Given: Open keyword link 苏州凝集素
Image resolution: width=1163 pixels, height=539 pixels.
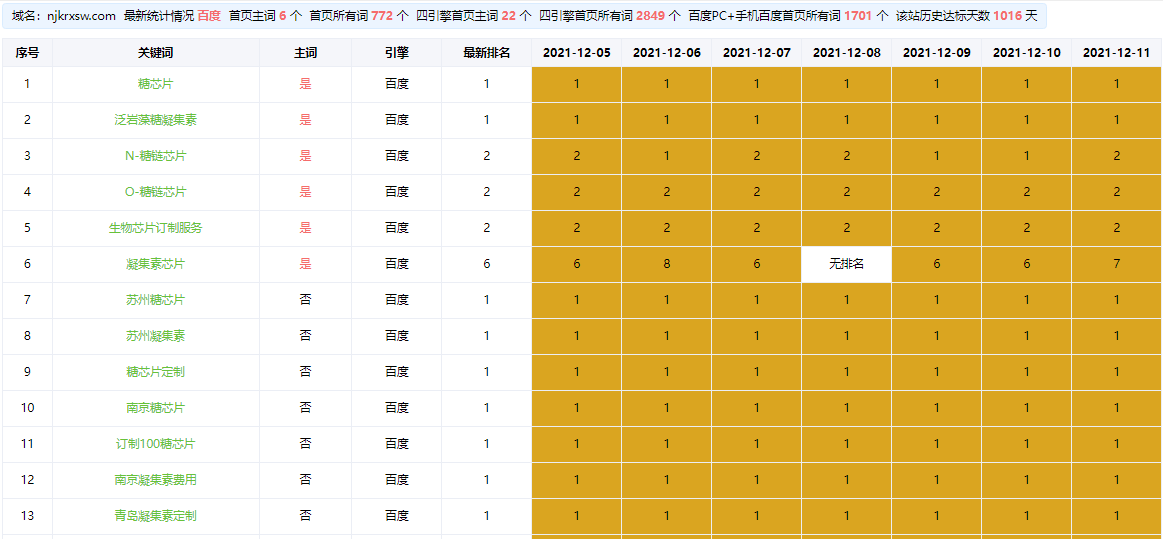Looking at the screenshot, I should coord(156,336).
